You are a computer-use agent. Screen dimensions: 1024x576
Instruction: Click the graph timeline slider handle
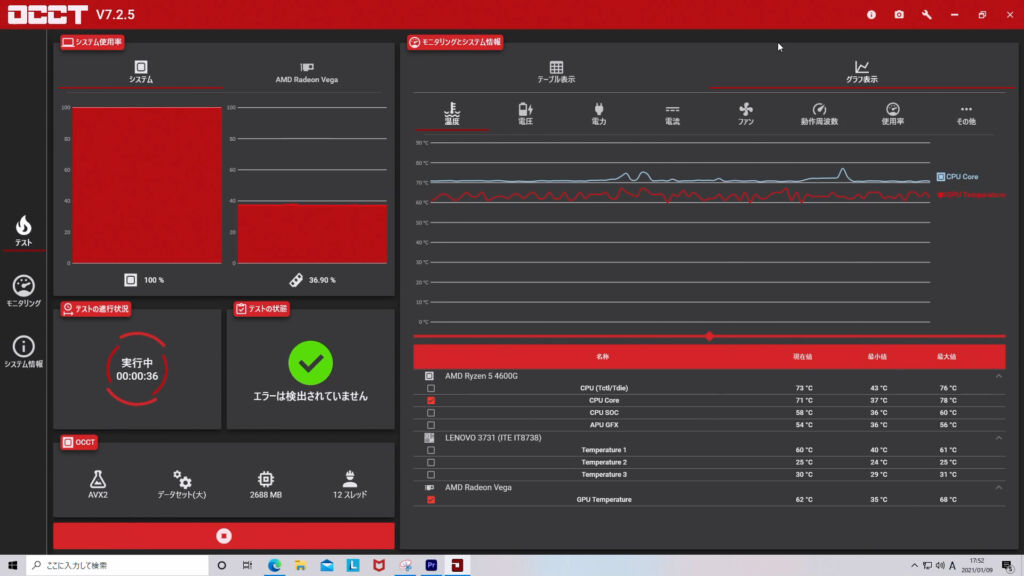[x=709, y=336]
